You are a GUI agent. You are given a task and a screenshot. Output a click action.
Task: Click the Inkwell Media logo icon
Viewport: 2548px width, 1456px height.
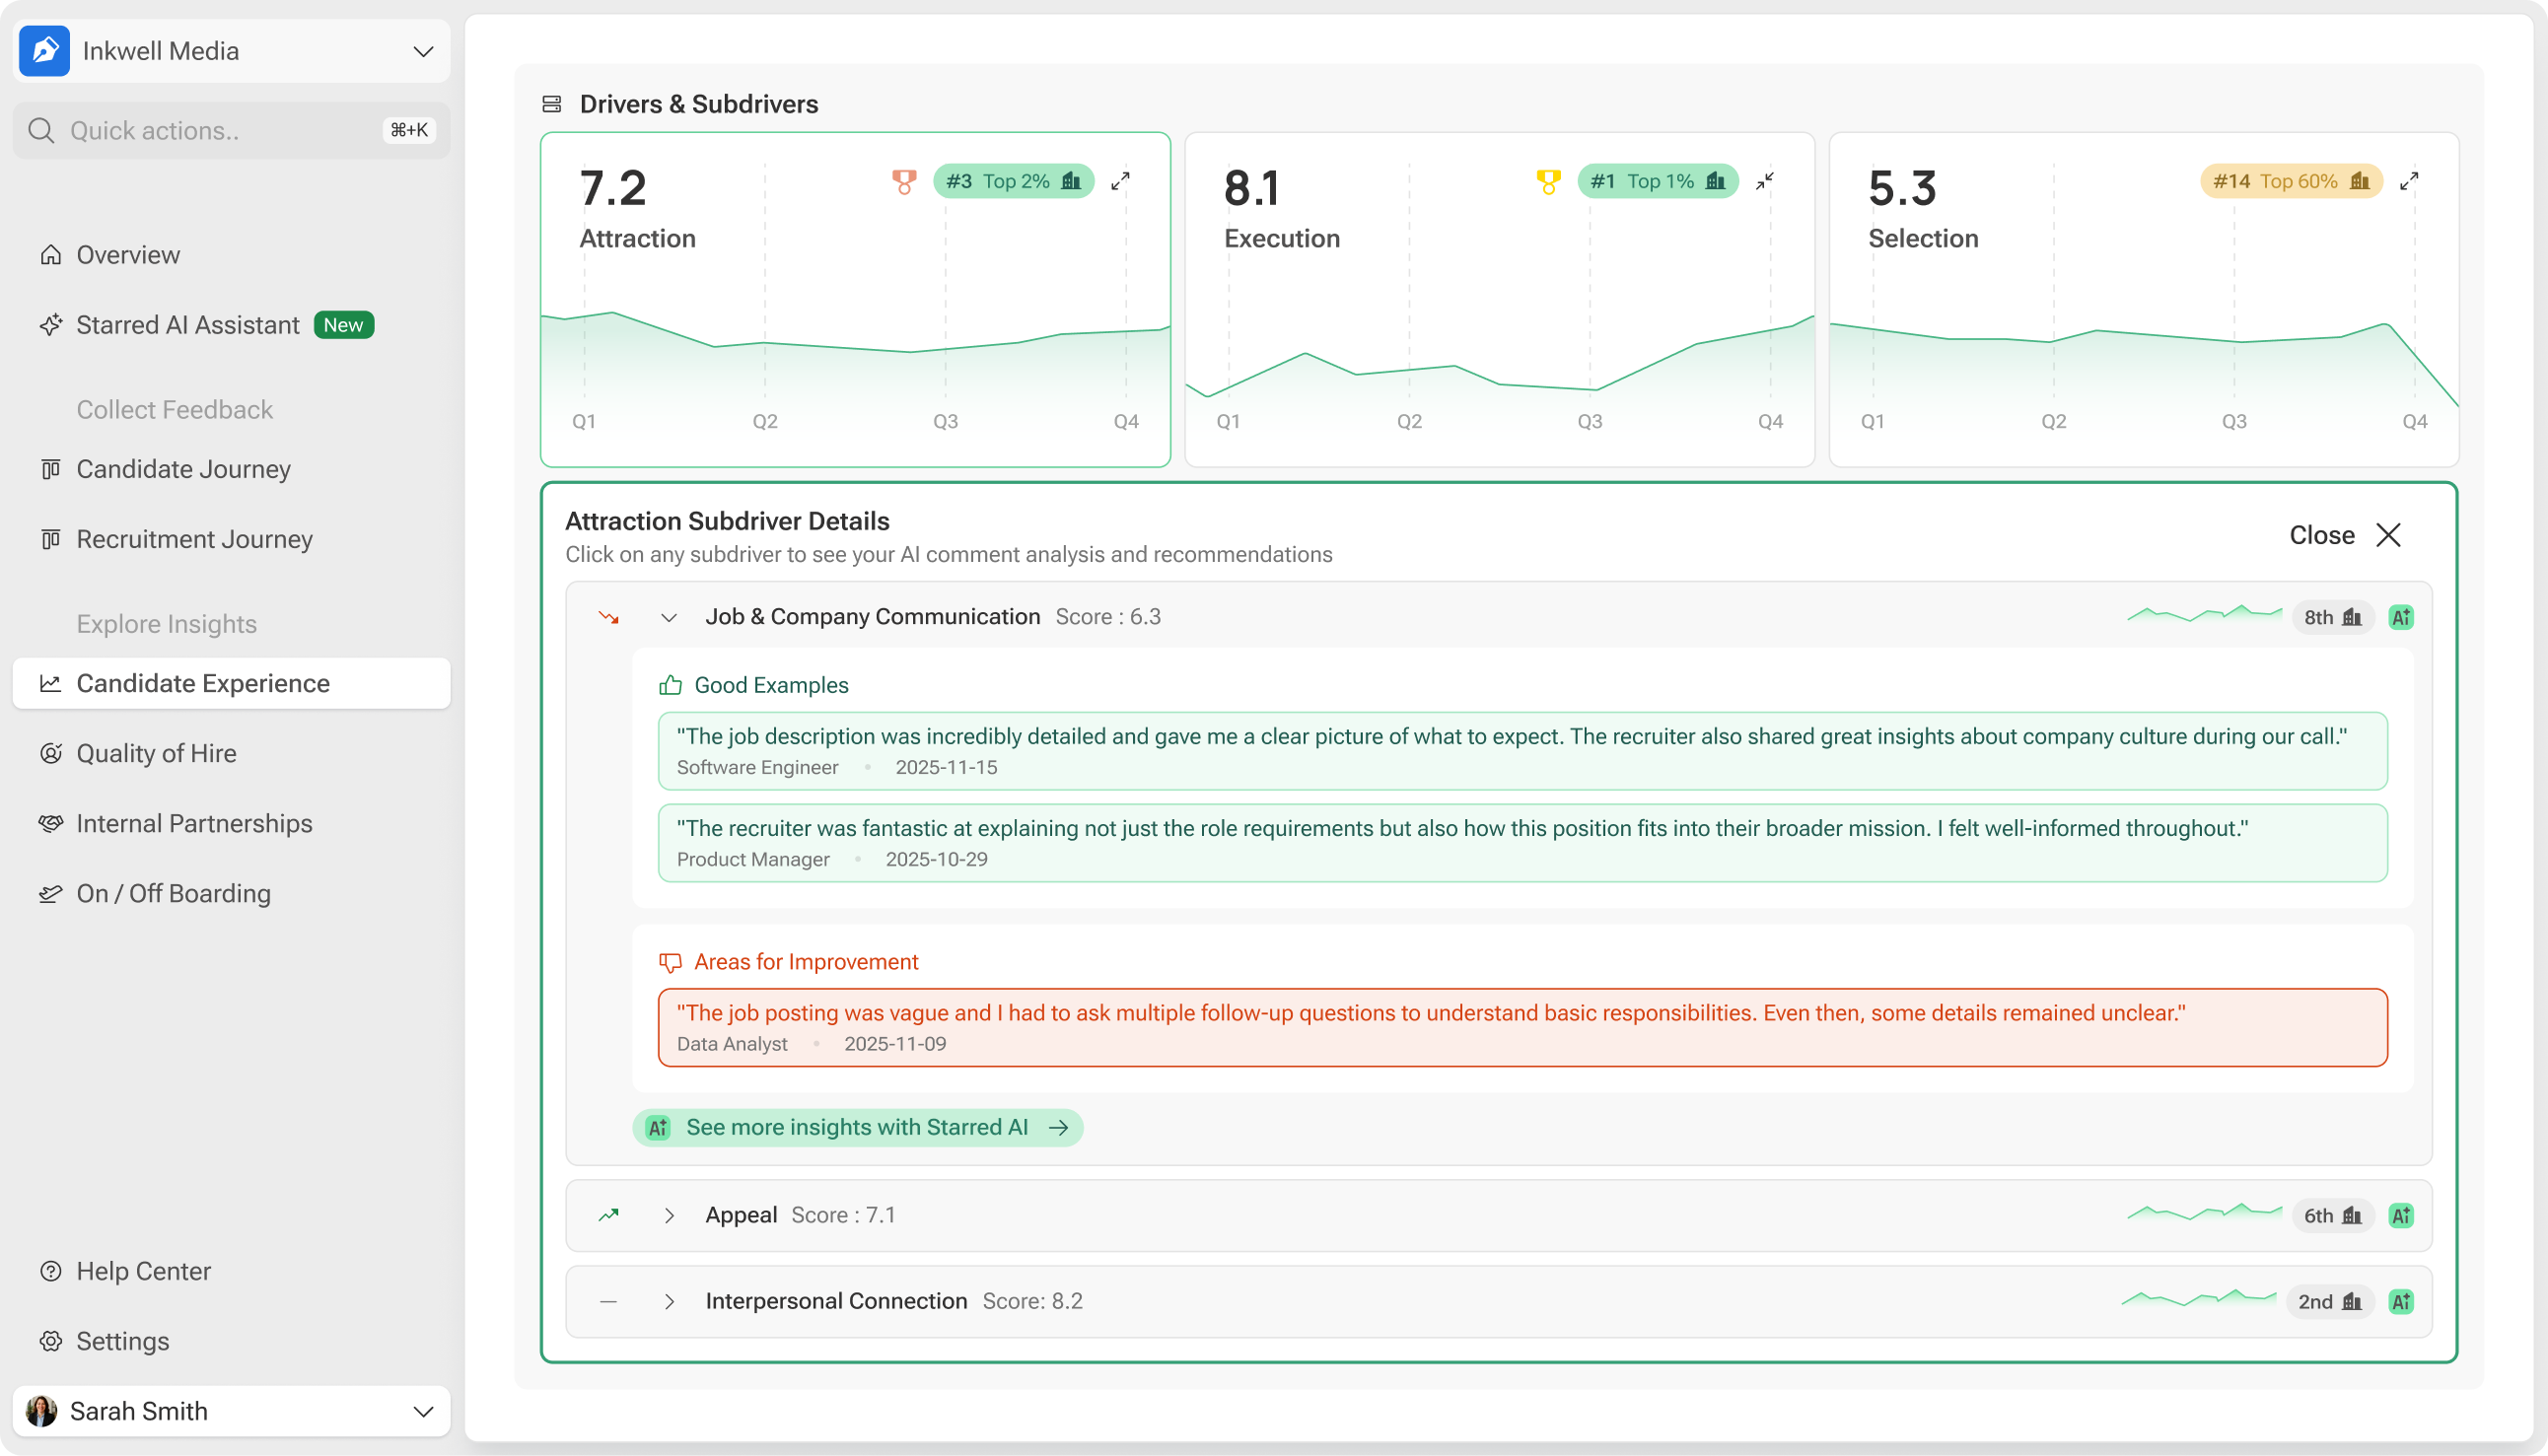click(45, 51)
